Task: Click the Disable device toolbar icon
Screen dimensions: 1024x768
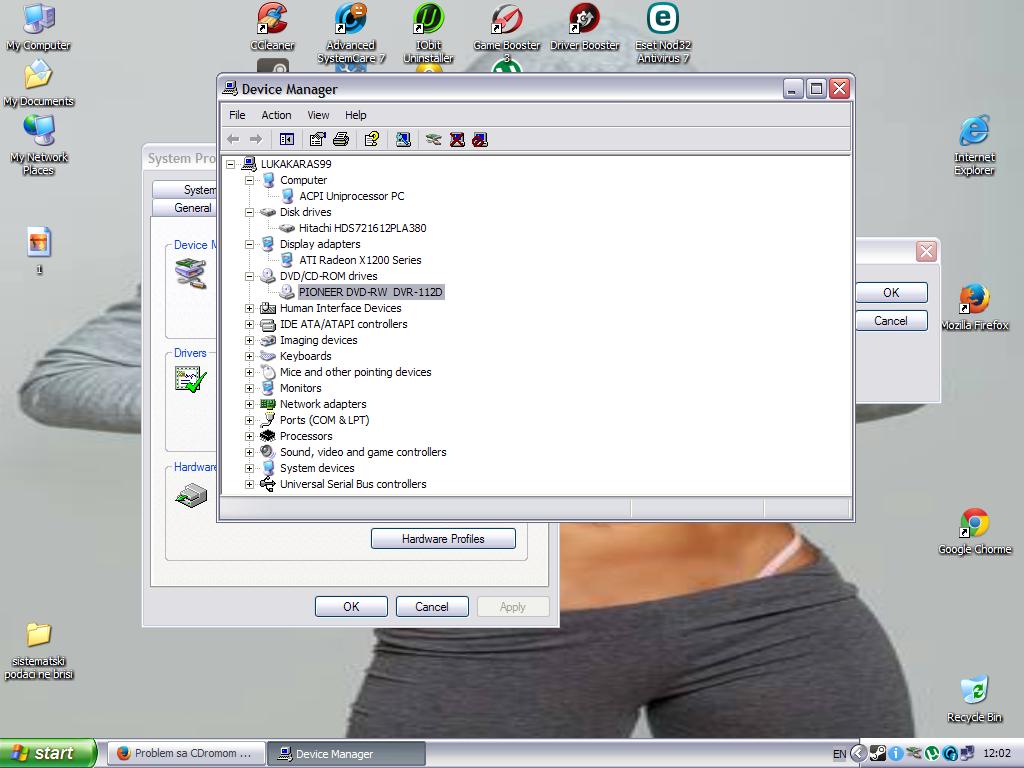Action: click(x=480, y=139)
